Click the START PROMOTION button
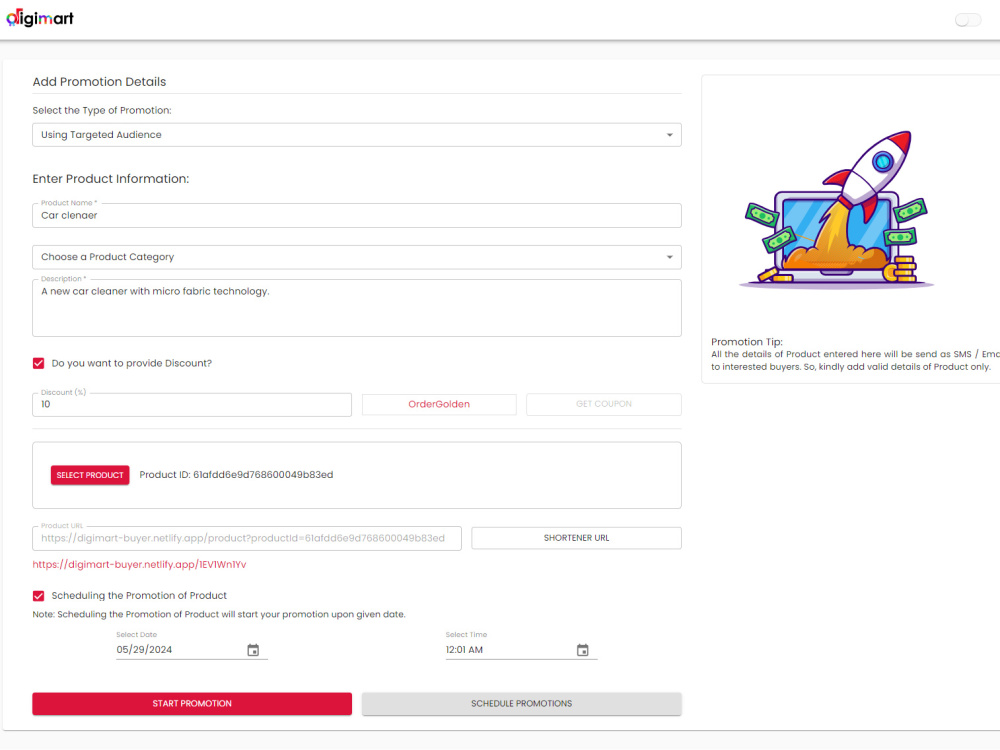 tap(191, 703)
